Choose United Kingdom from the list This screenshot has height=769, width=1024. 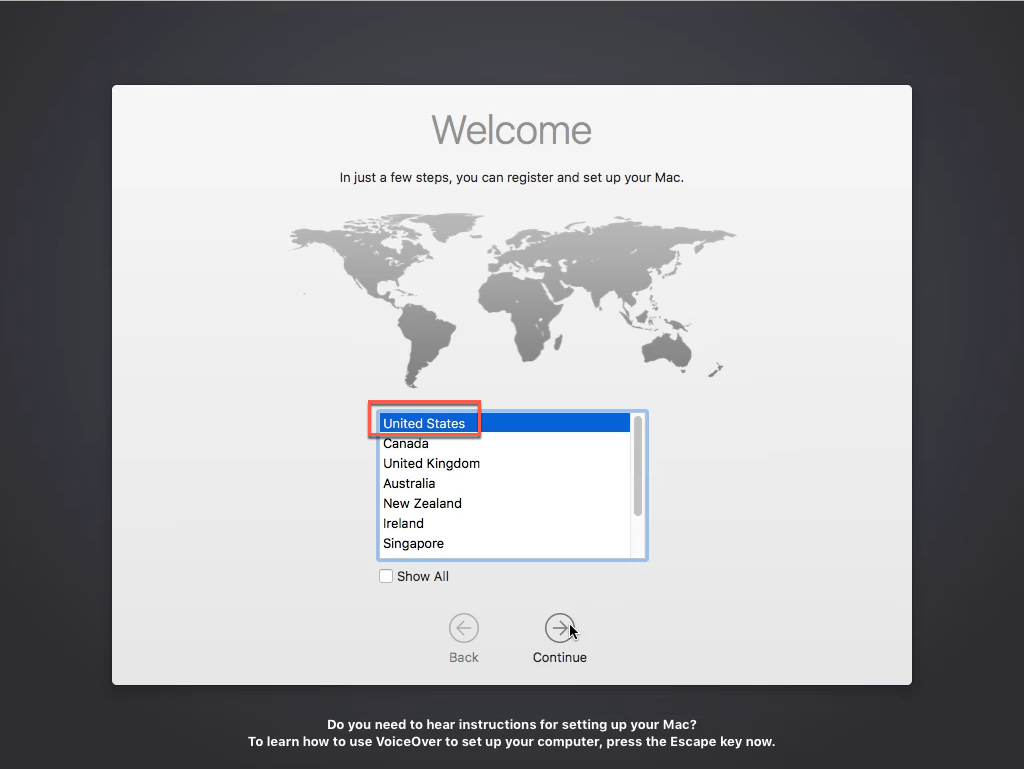click(505, 463)
